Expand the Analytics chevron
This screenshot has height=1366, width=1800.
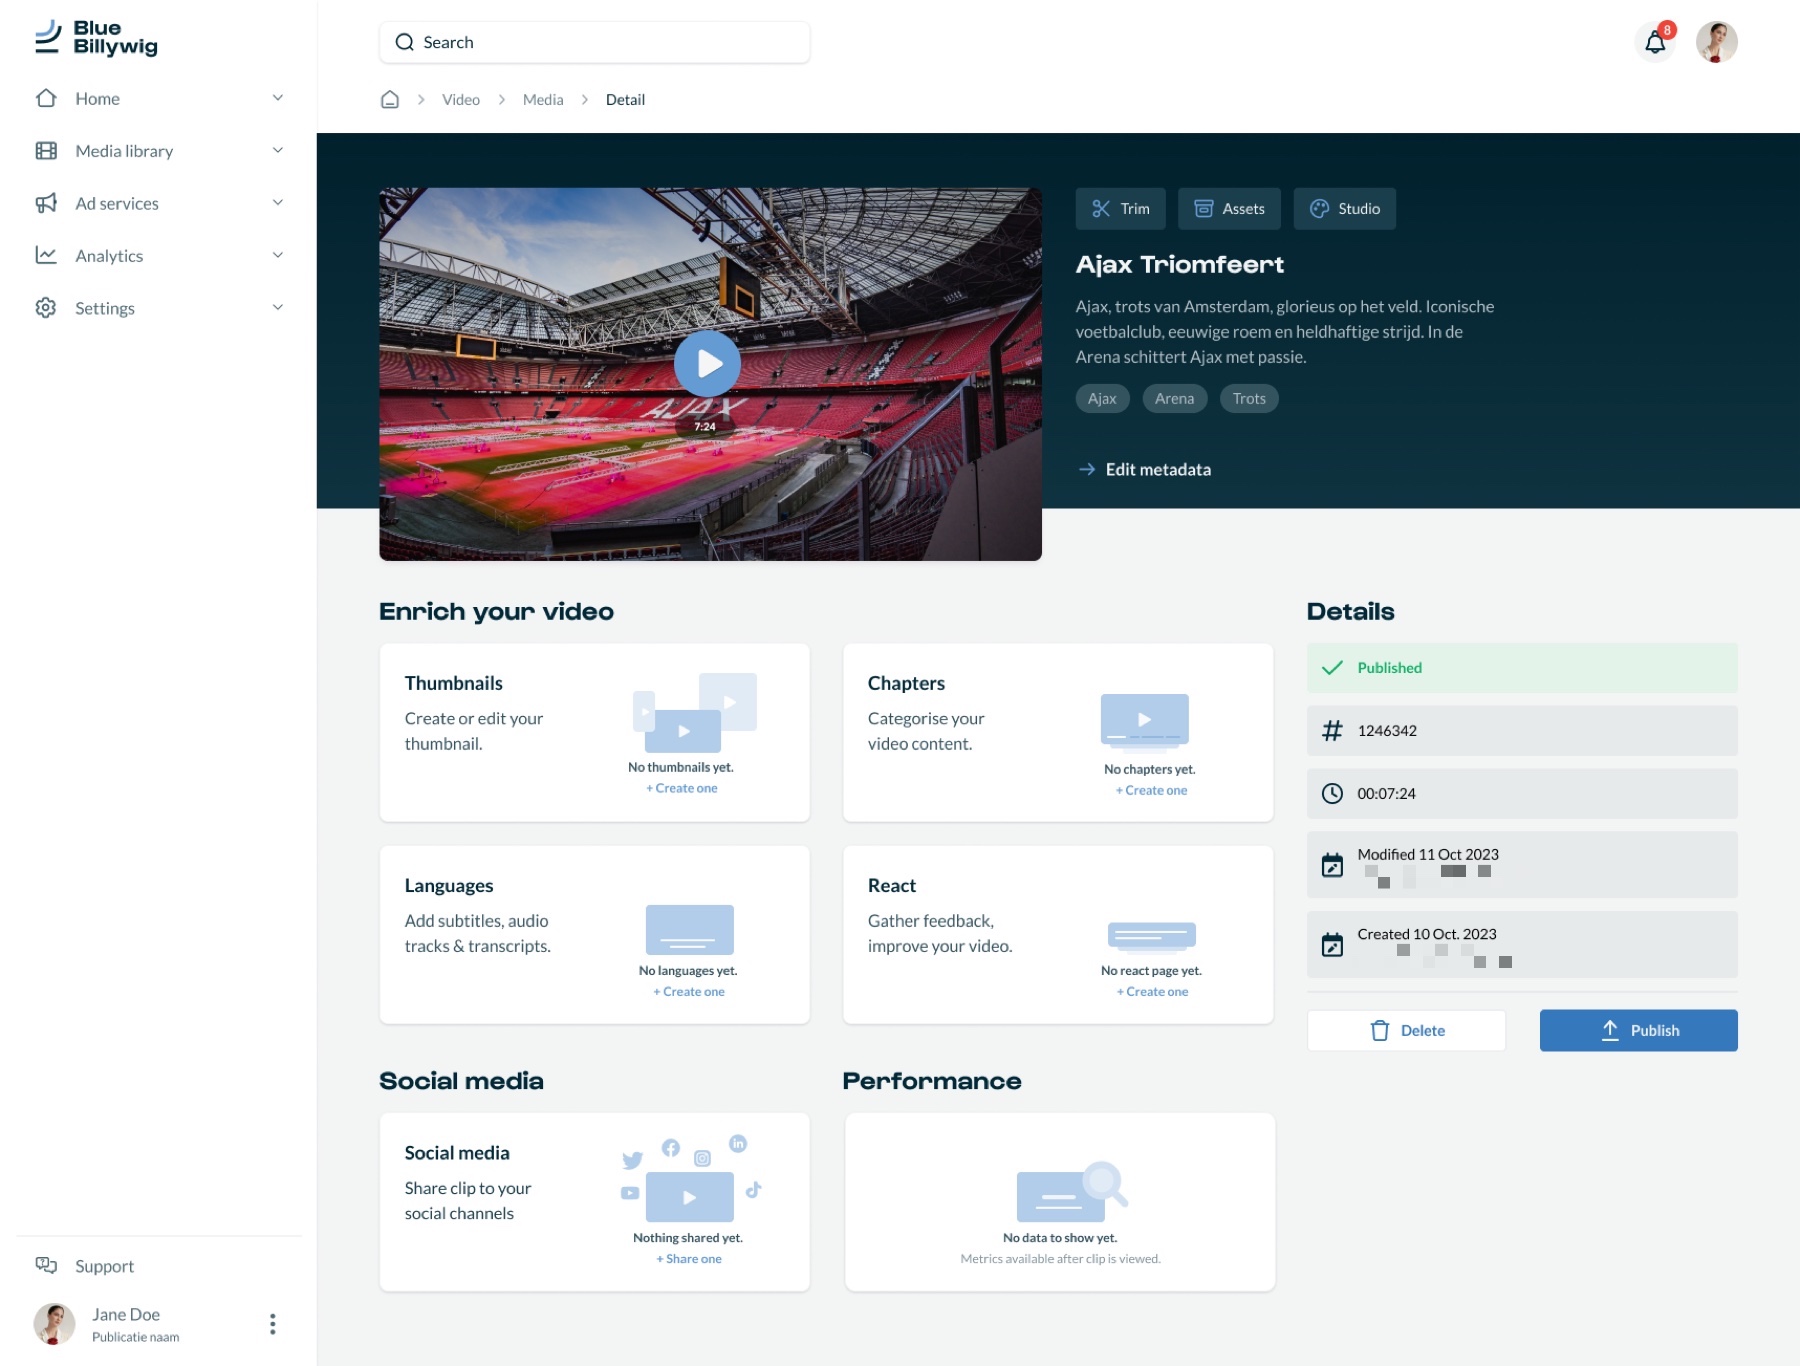click(278, 255)
